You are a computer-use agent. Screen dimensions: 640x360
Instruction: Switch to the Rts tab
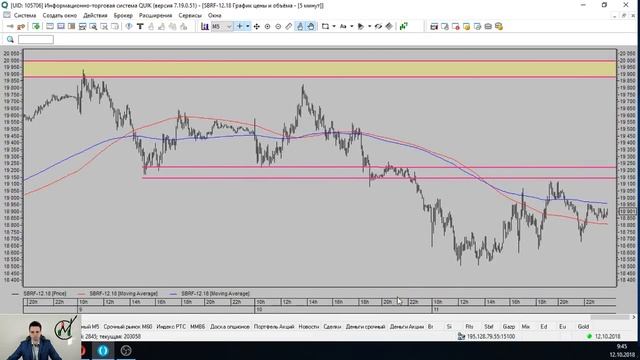[469, 327]
